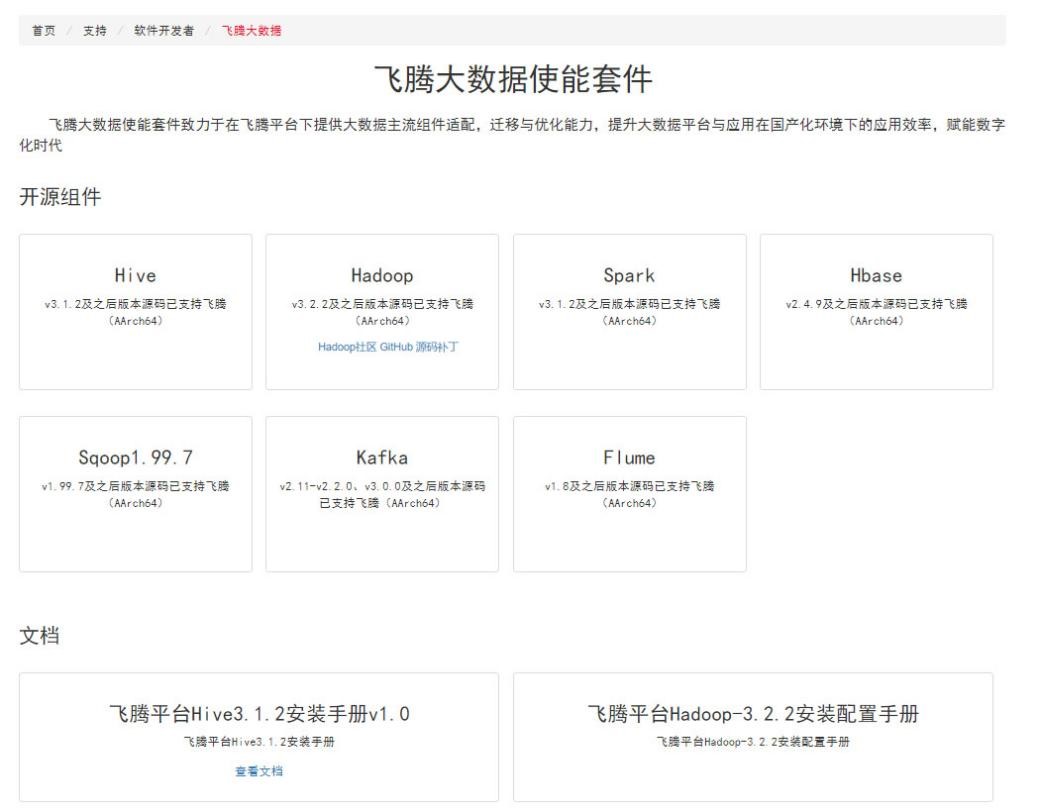Open 飞腾平台Hadoop-3.2.2安装配置手册 document card
1039x812 pixels.
[x=753, y=737]
